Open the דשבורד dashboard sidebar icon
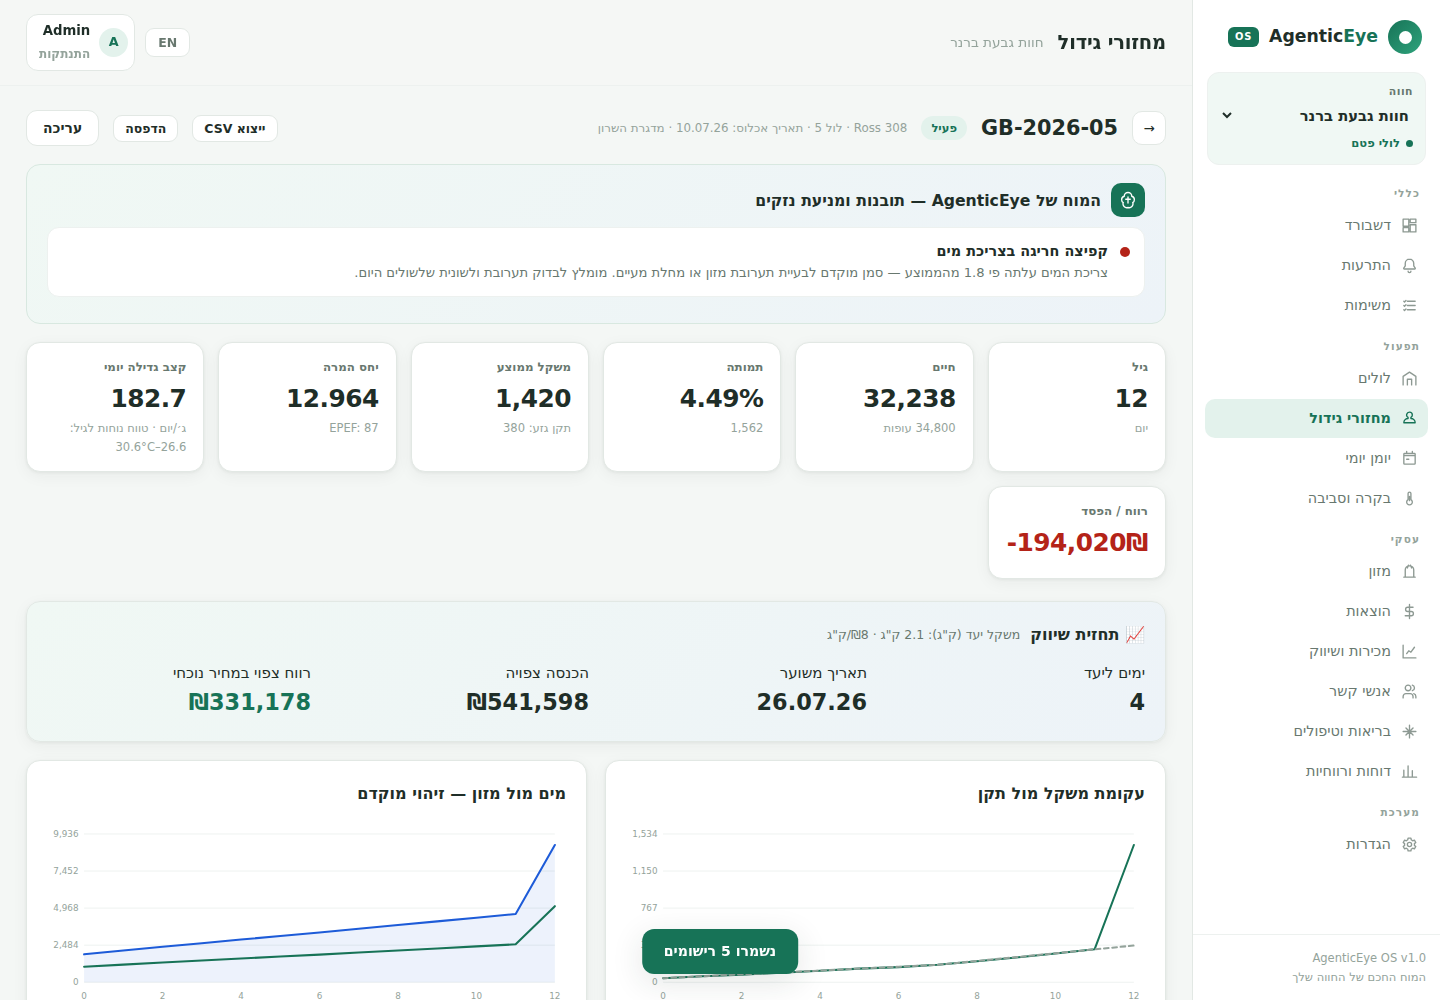This screenshot has height=1000, width=1440. click(1409, 226)
